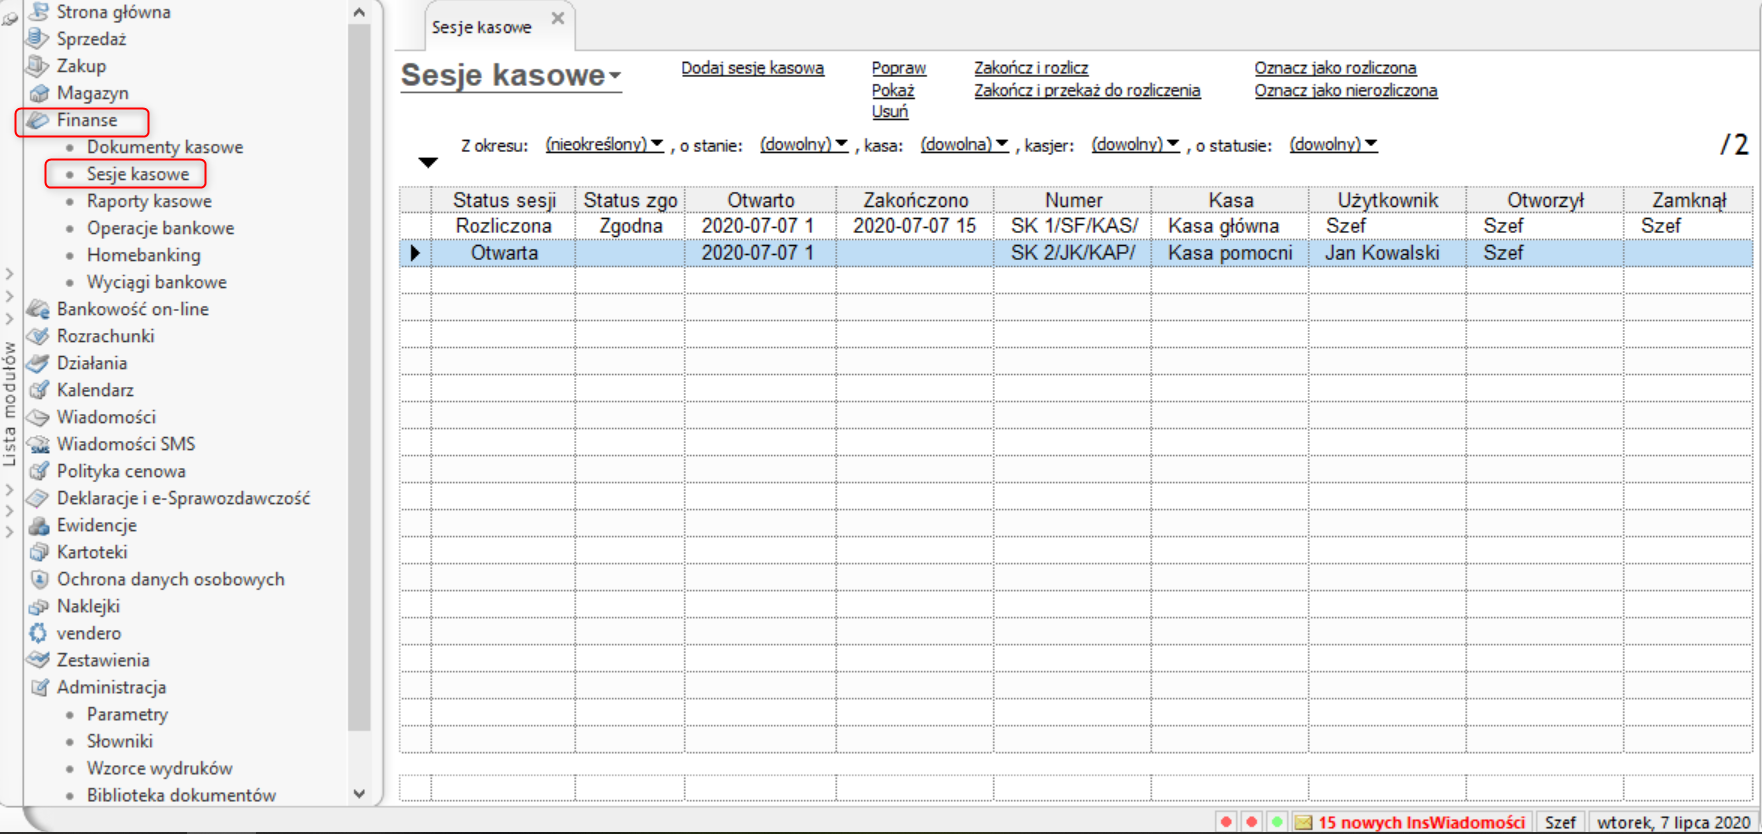This screenshot has width=1762, height=834.
Task: Click the Dodaj sesję kasową link
Action: (752, 68)
